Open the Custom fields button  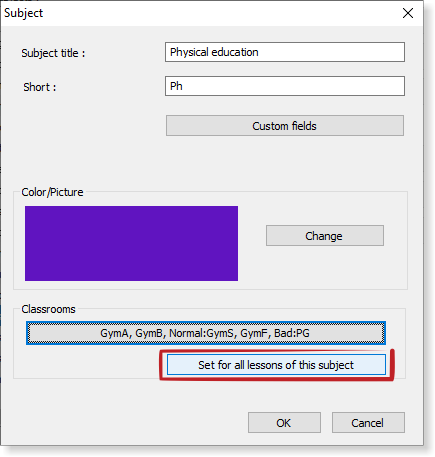pyautogui.click(x=285, y=126)
